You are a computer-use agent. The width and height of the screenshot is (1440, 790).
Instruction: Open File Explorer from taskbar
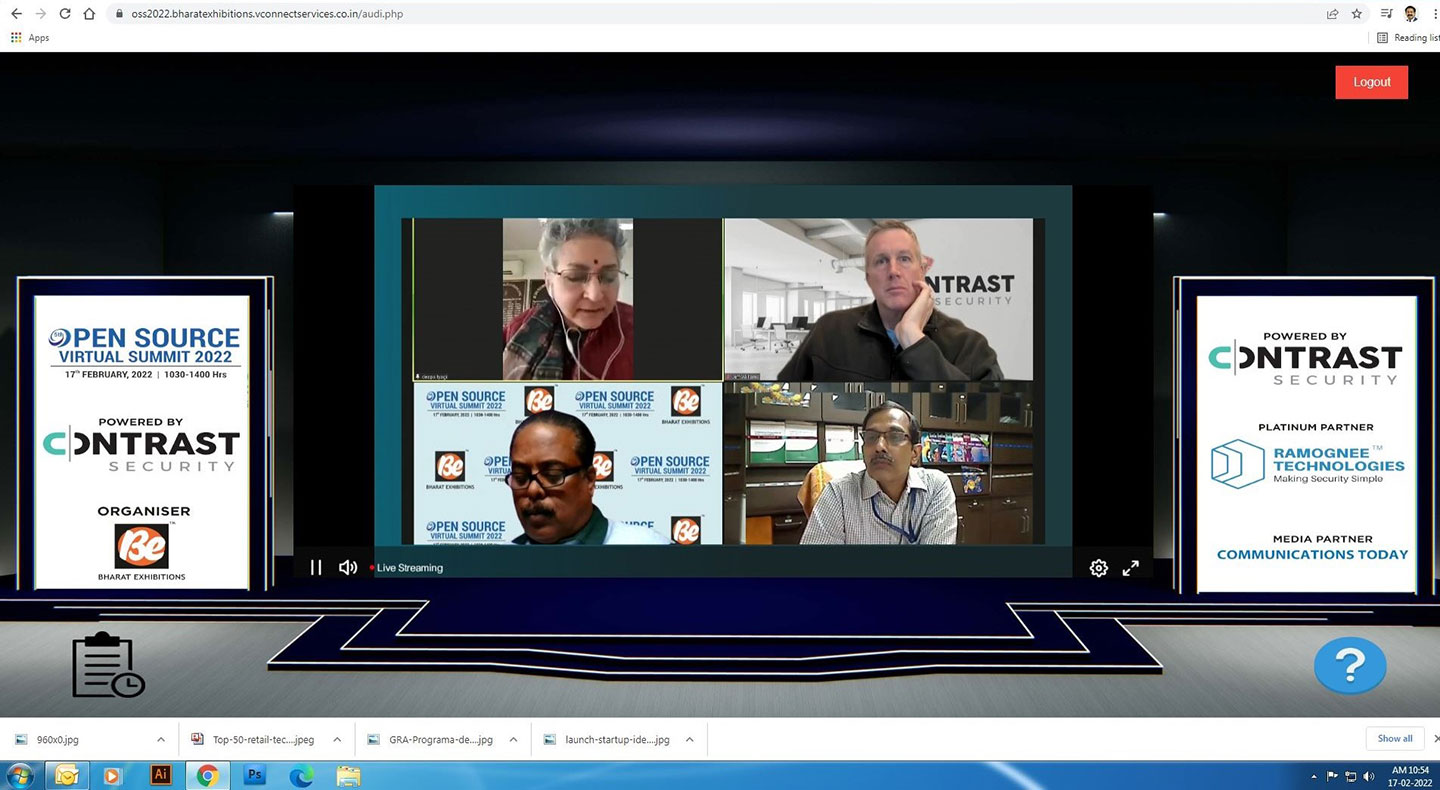(x=348, y=776)
